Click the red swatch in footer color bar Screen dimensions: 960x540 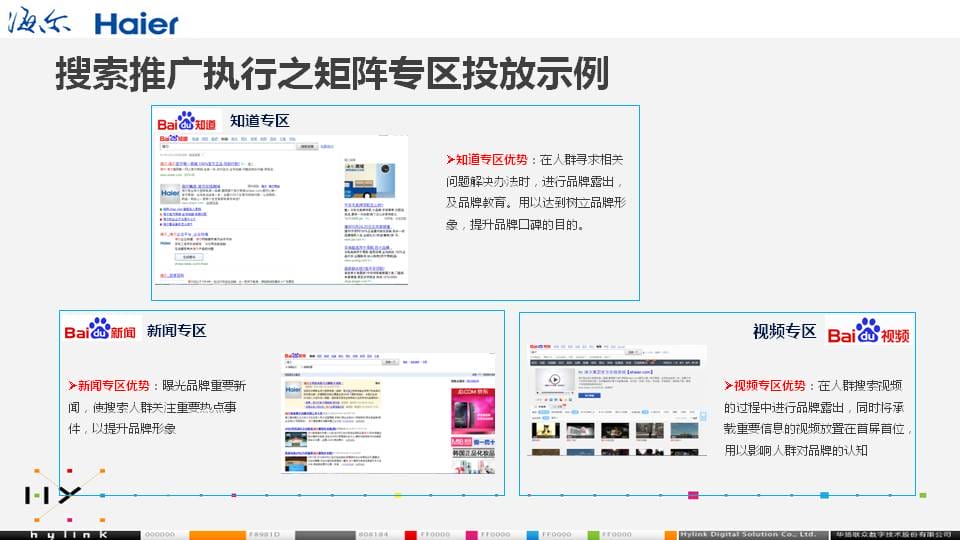411,535
